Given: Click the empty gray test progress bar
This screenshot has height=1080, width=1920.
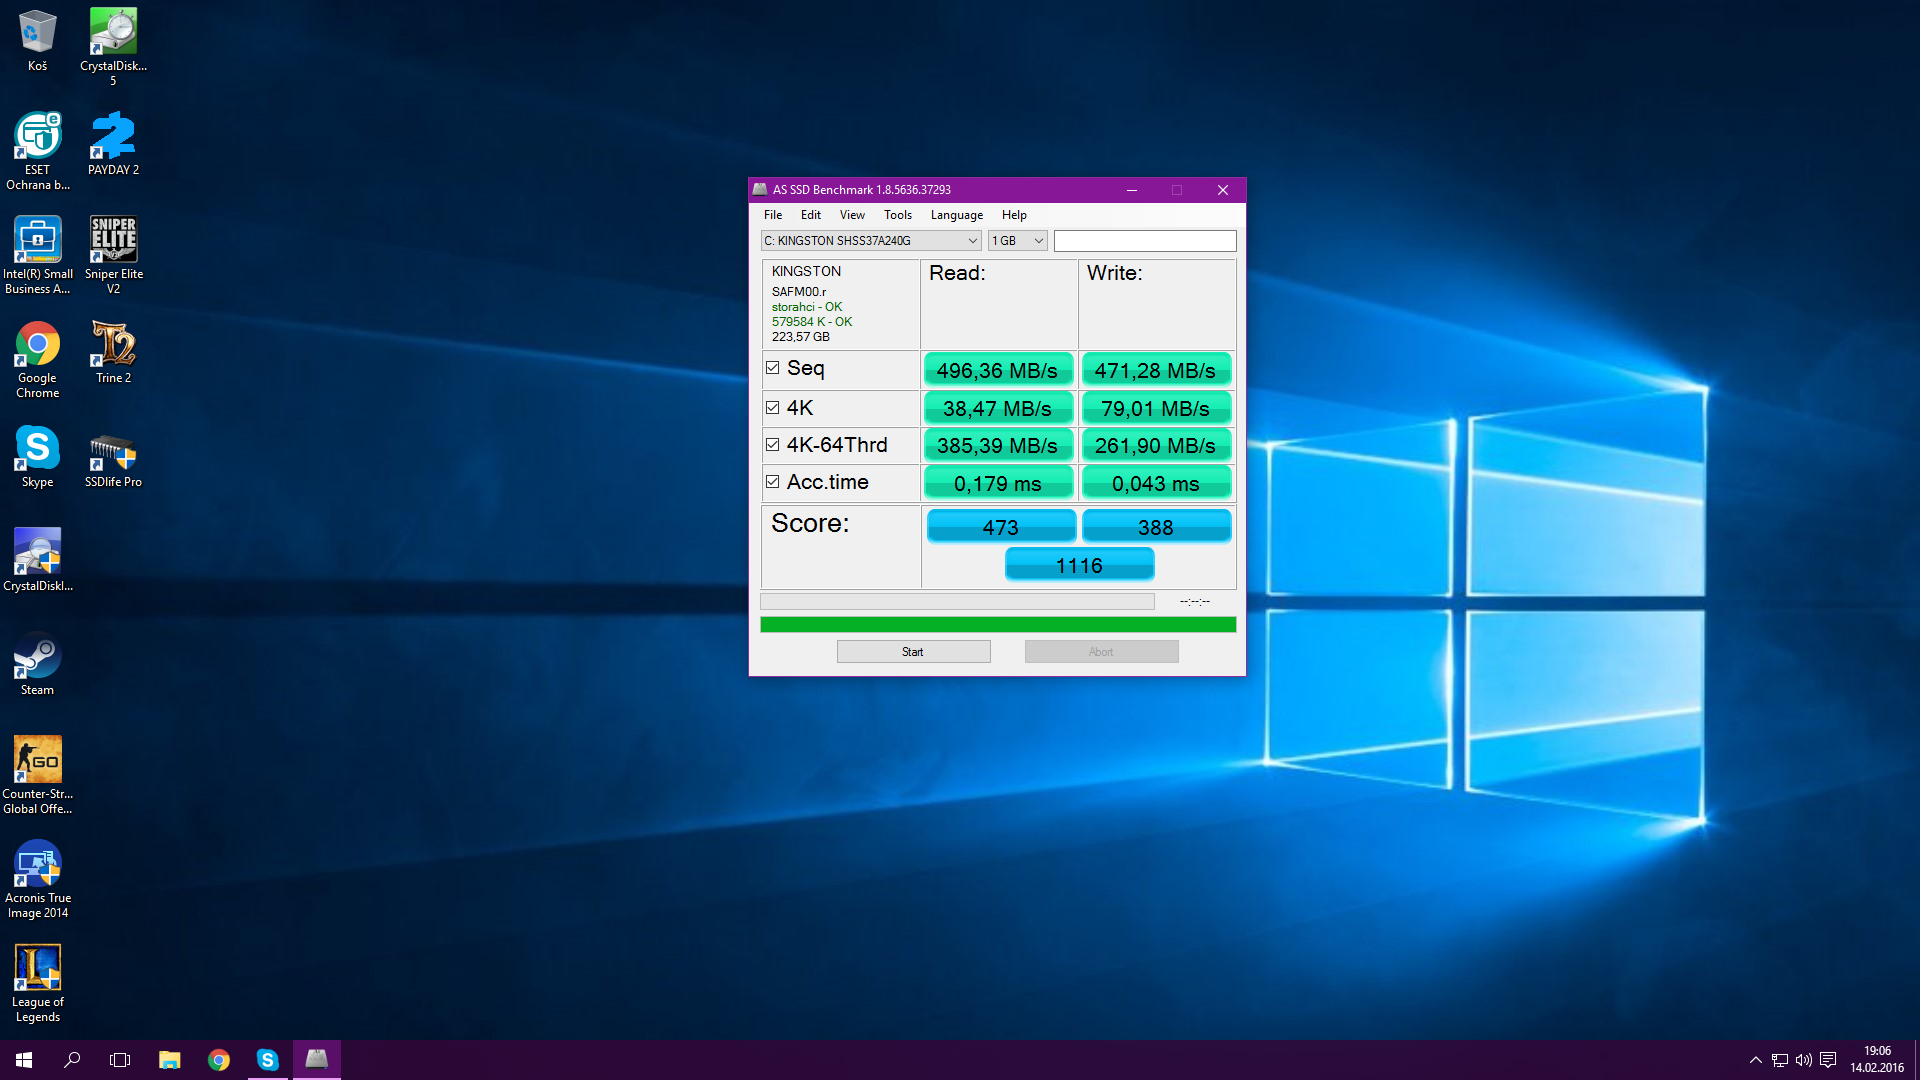Looking at the screenshot, I should [x=957, y=602].
